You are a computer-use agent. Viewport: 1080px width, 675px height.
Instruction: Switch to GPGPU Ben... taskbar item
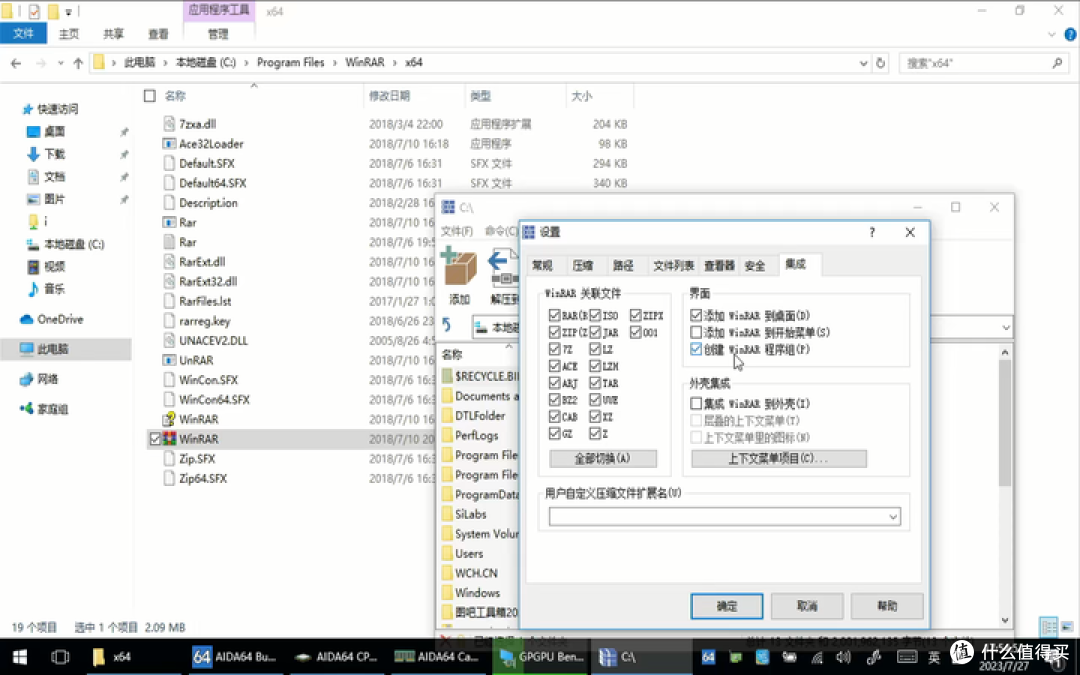(542, 656)
